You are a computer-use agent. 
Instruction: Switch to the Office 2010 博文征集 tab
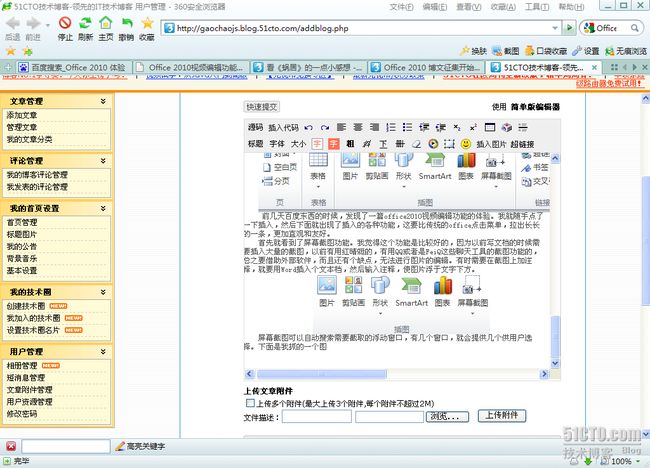pos(427,67)
